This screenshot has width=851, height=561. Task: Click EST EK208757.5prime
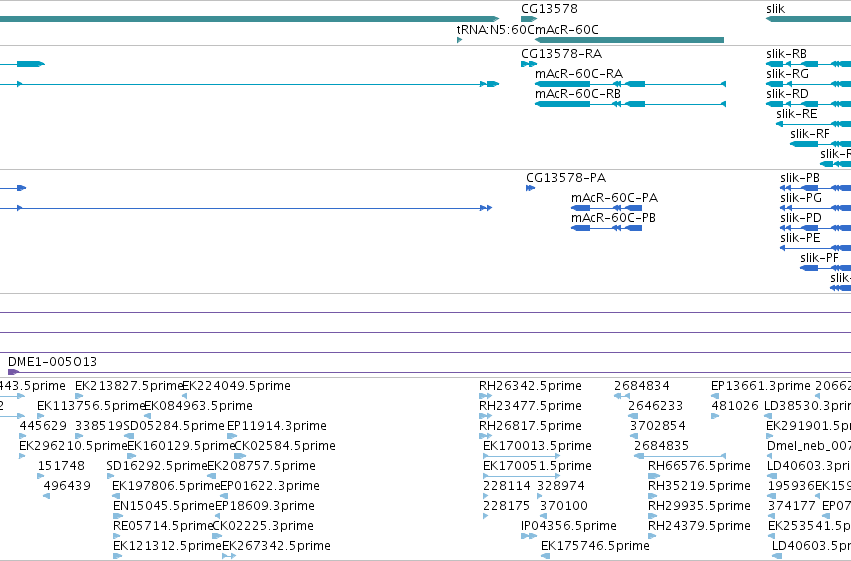[262, 466]
